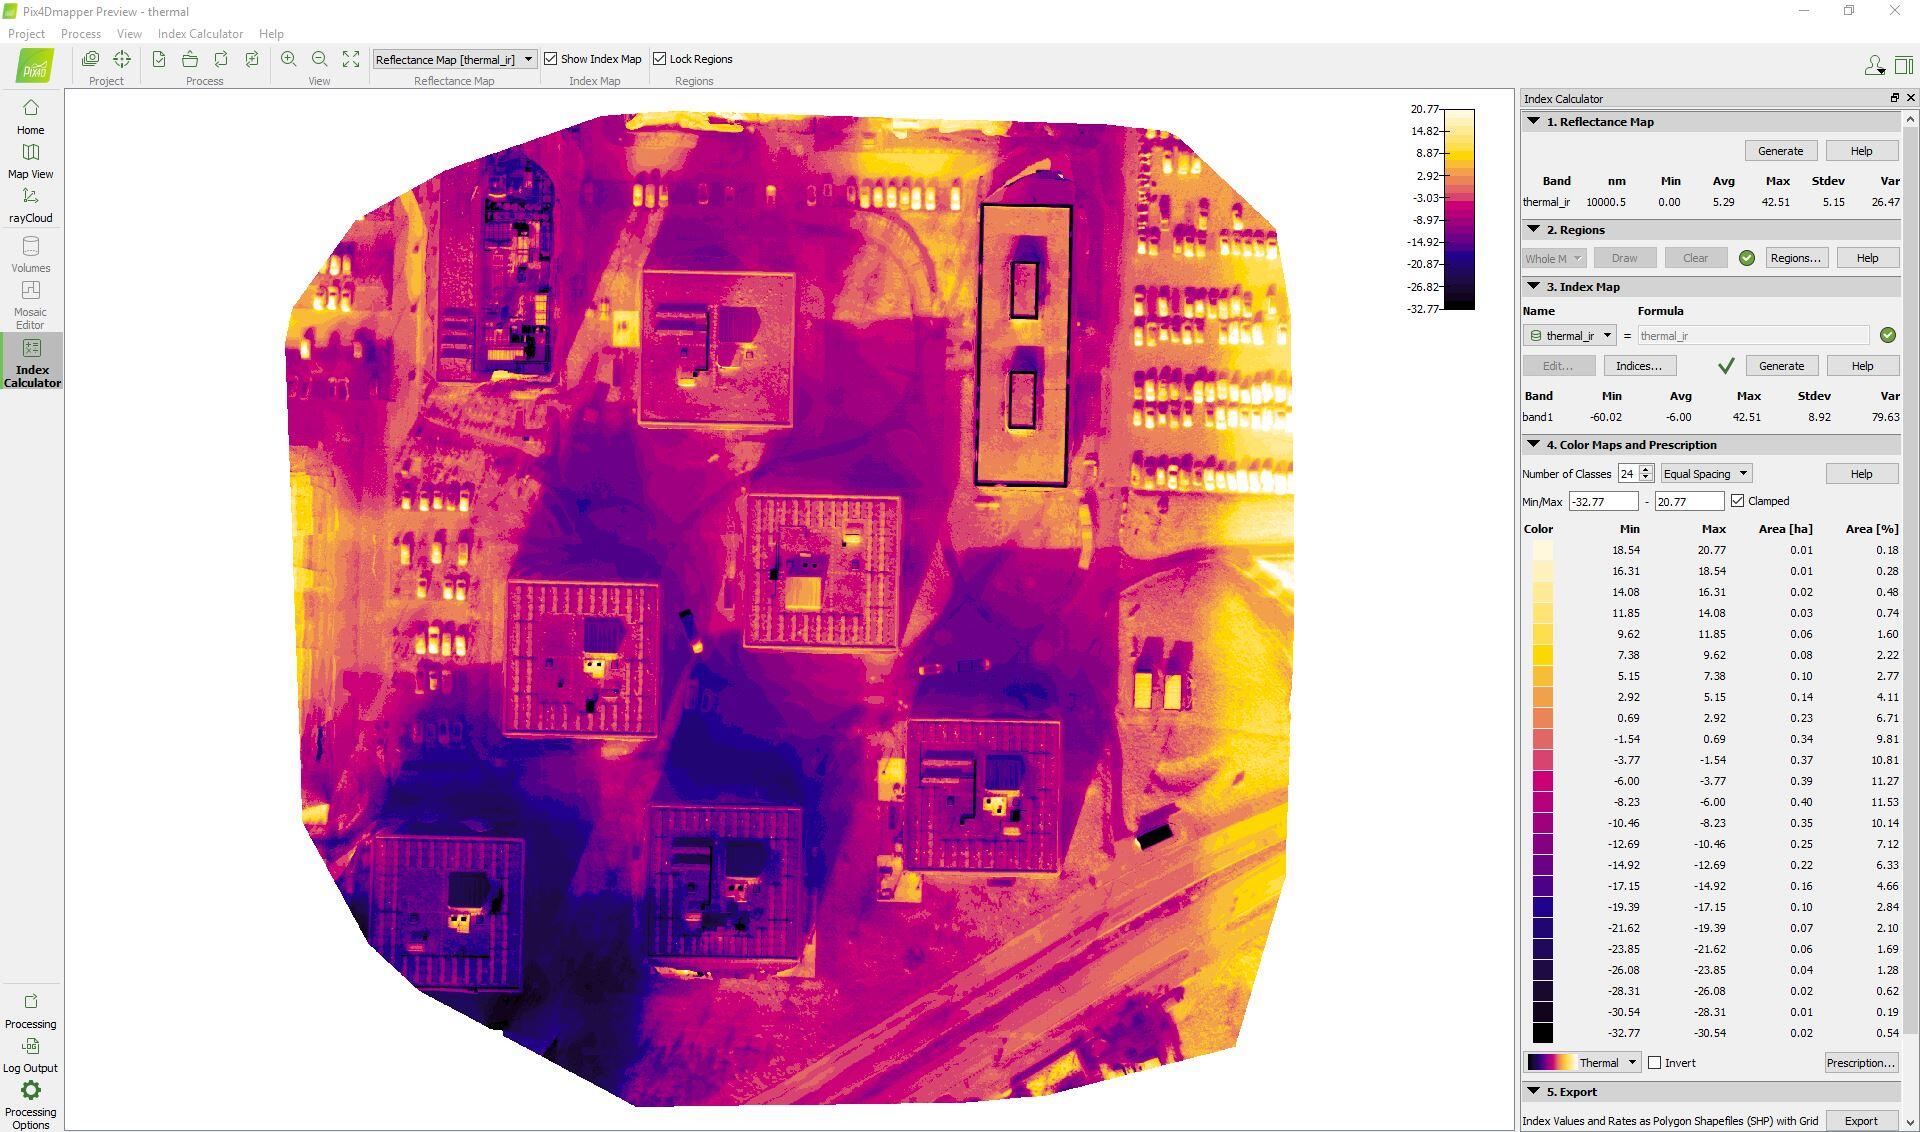Image resolution: width=1920 pixels, height=1132 pixels.
Task: Disable the Clamped option in Color Maps
Action: pos(1739,500)
